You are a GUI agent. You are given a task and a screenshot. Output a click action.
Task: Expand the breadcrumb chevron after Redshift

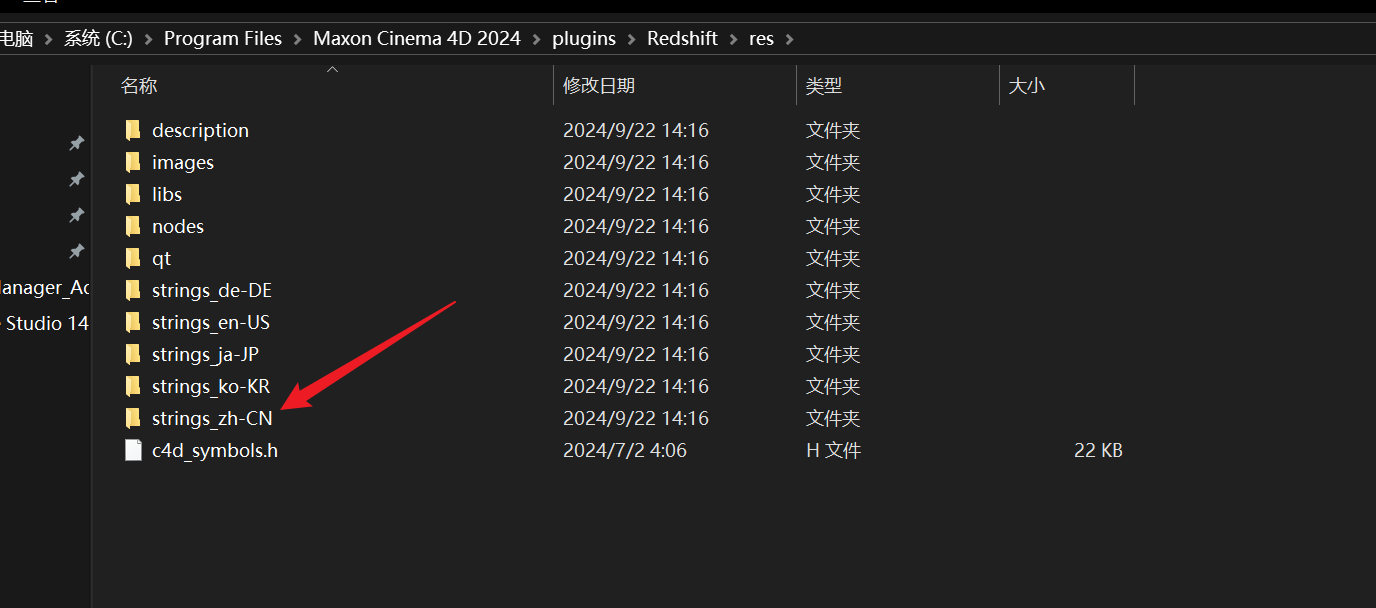(734, 38)
